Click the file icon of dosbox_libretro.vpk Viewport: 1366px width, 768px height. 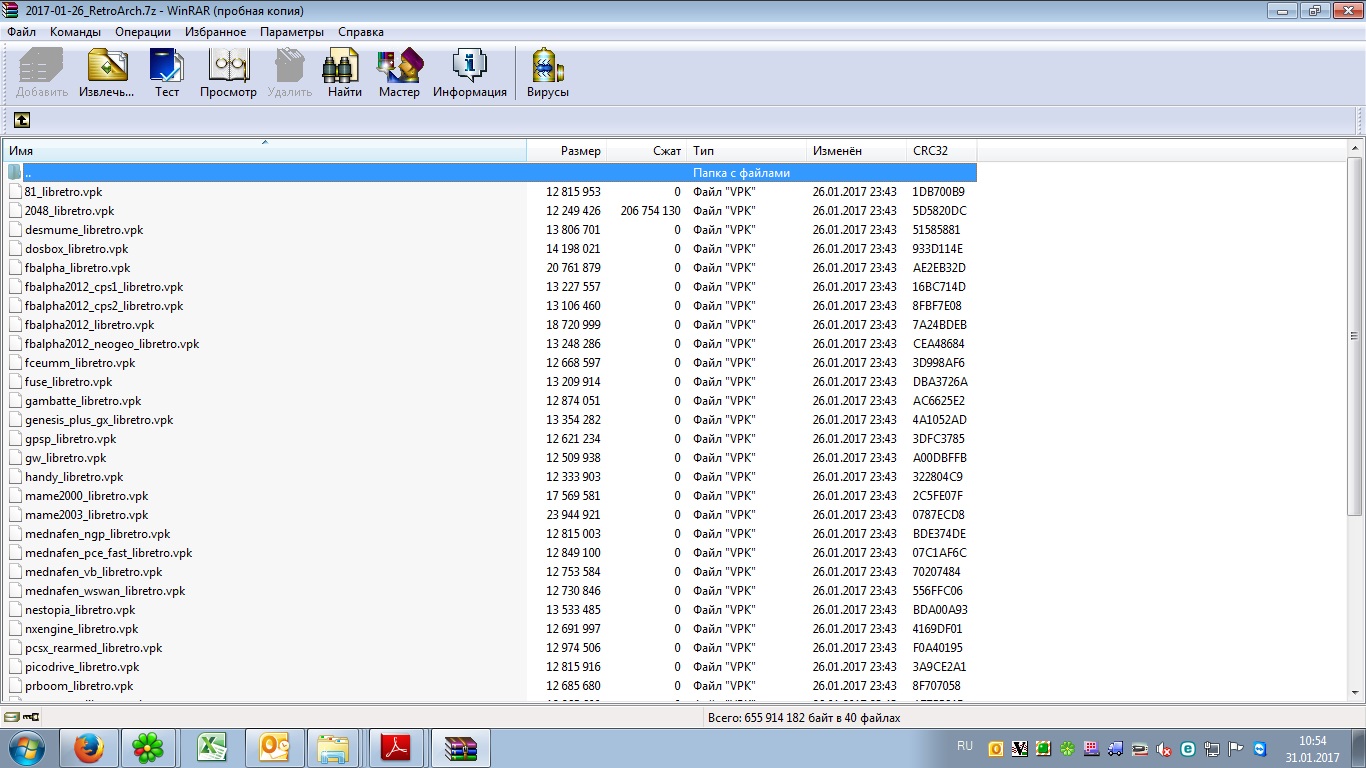point(15,249)
